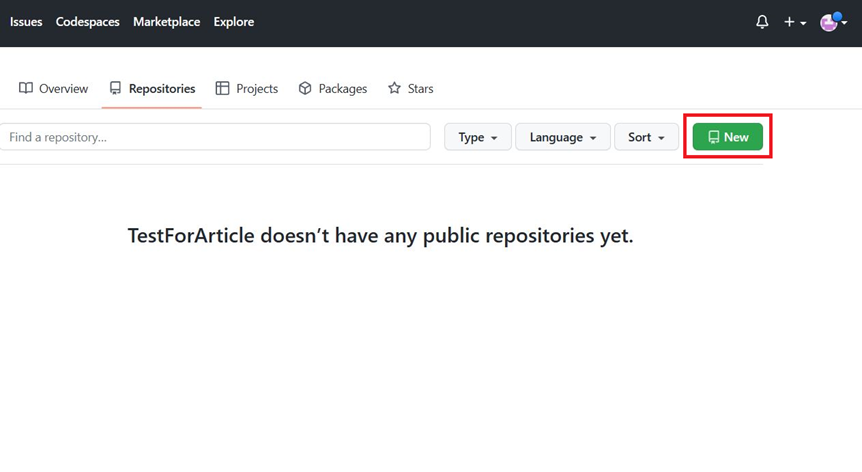Click the green New repository button
This screenshot has height=472, width=862.
(728, 137)
